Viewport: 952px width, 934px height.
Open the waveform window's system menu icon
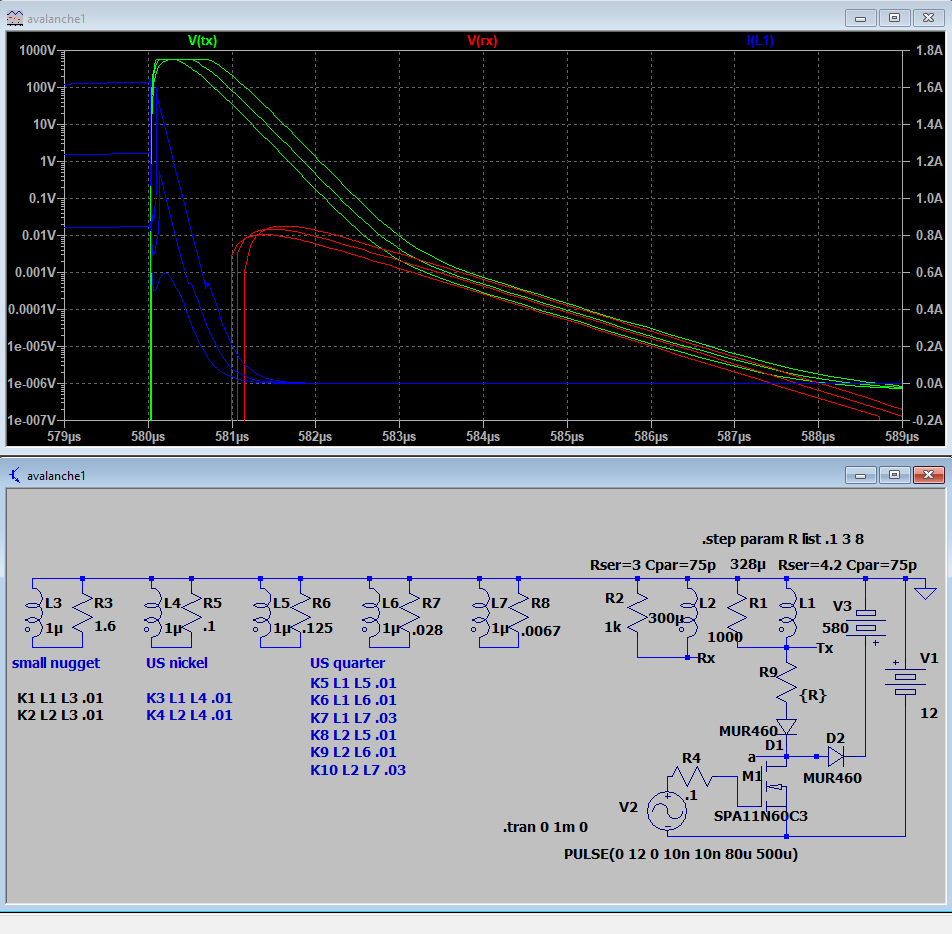point(17,17)
